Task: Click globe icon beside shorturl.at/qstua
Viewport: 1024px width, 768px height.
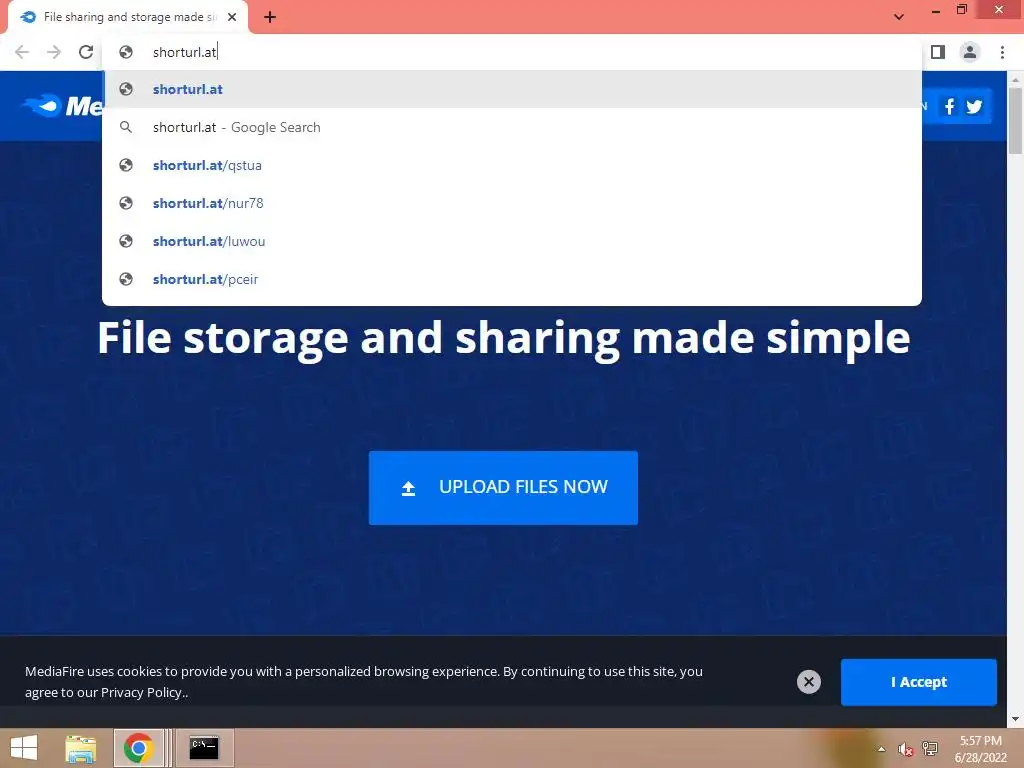Action: tap(126, 165)
